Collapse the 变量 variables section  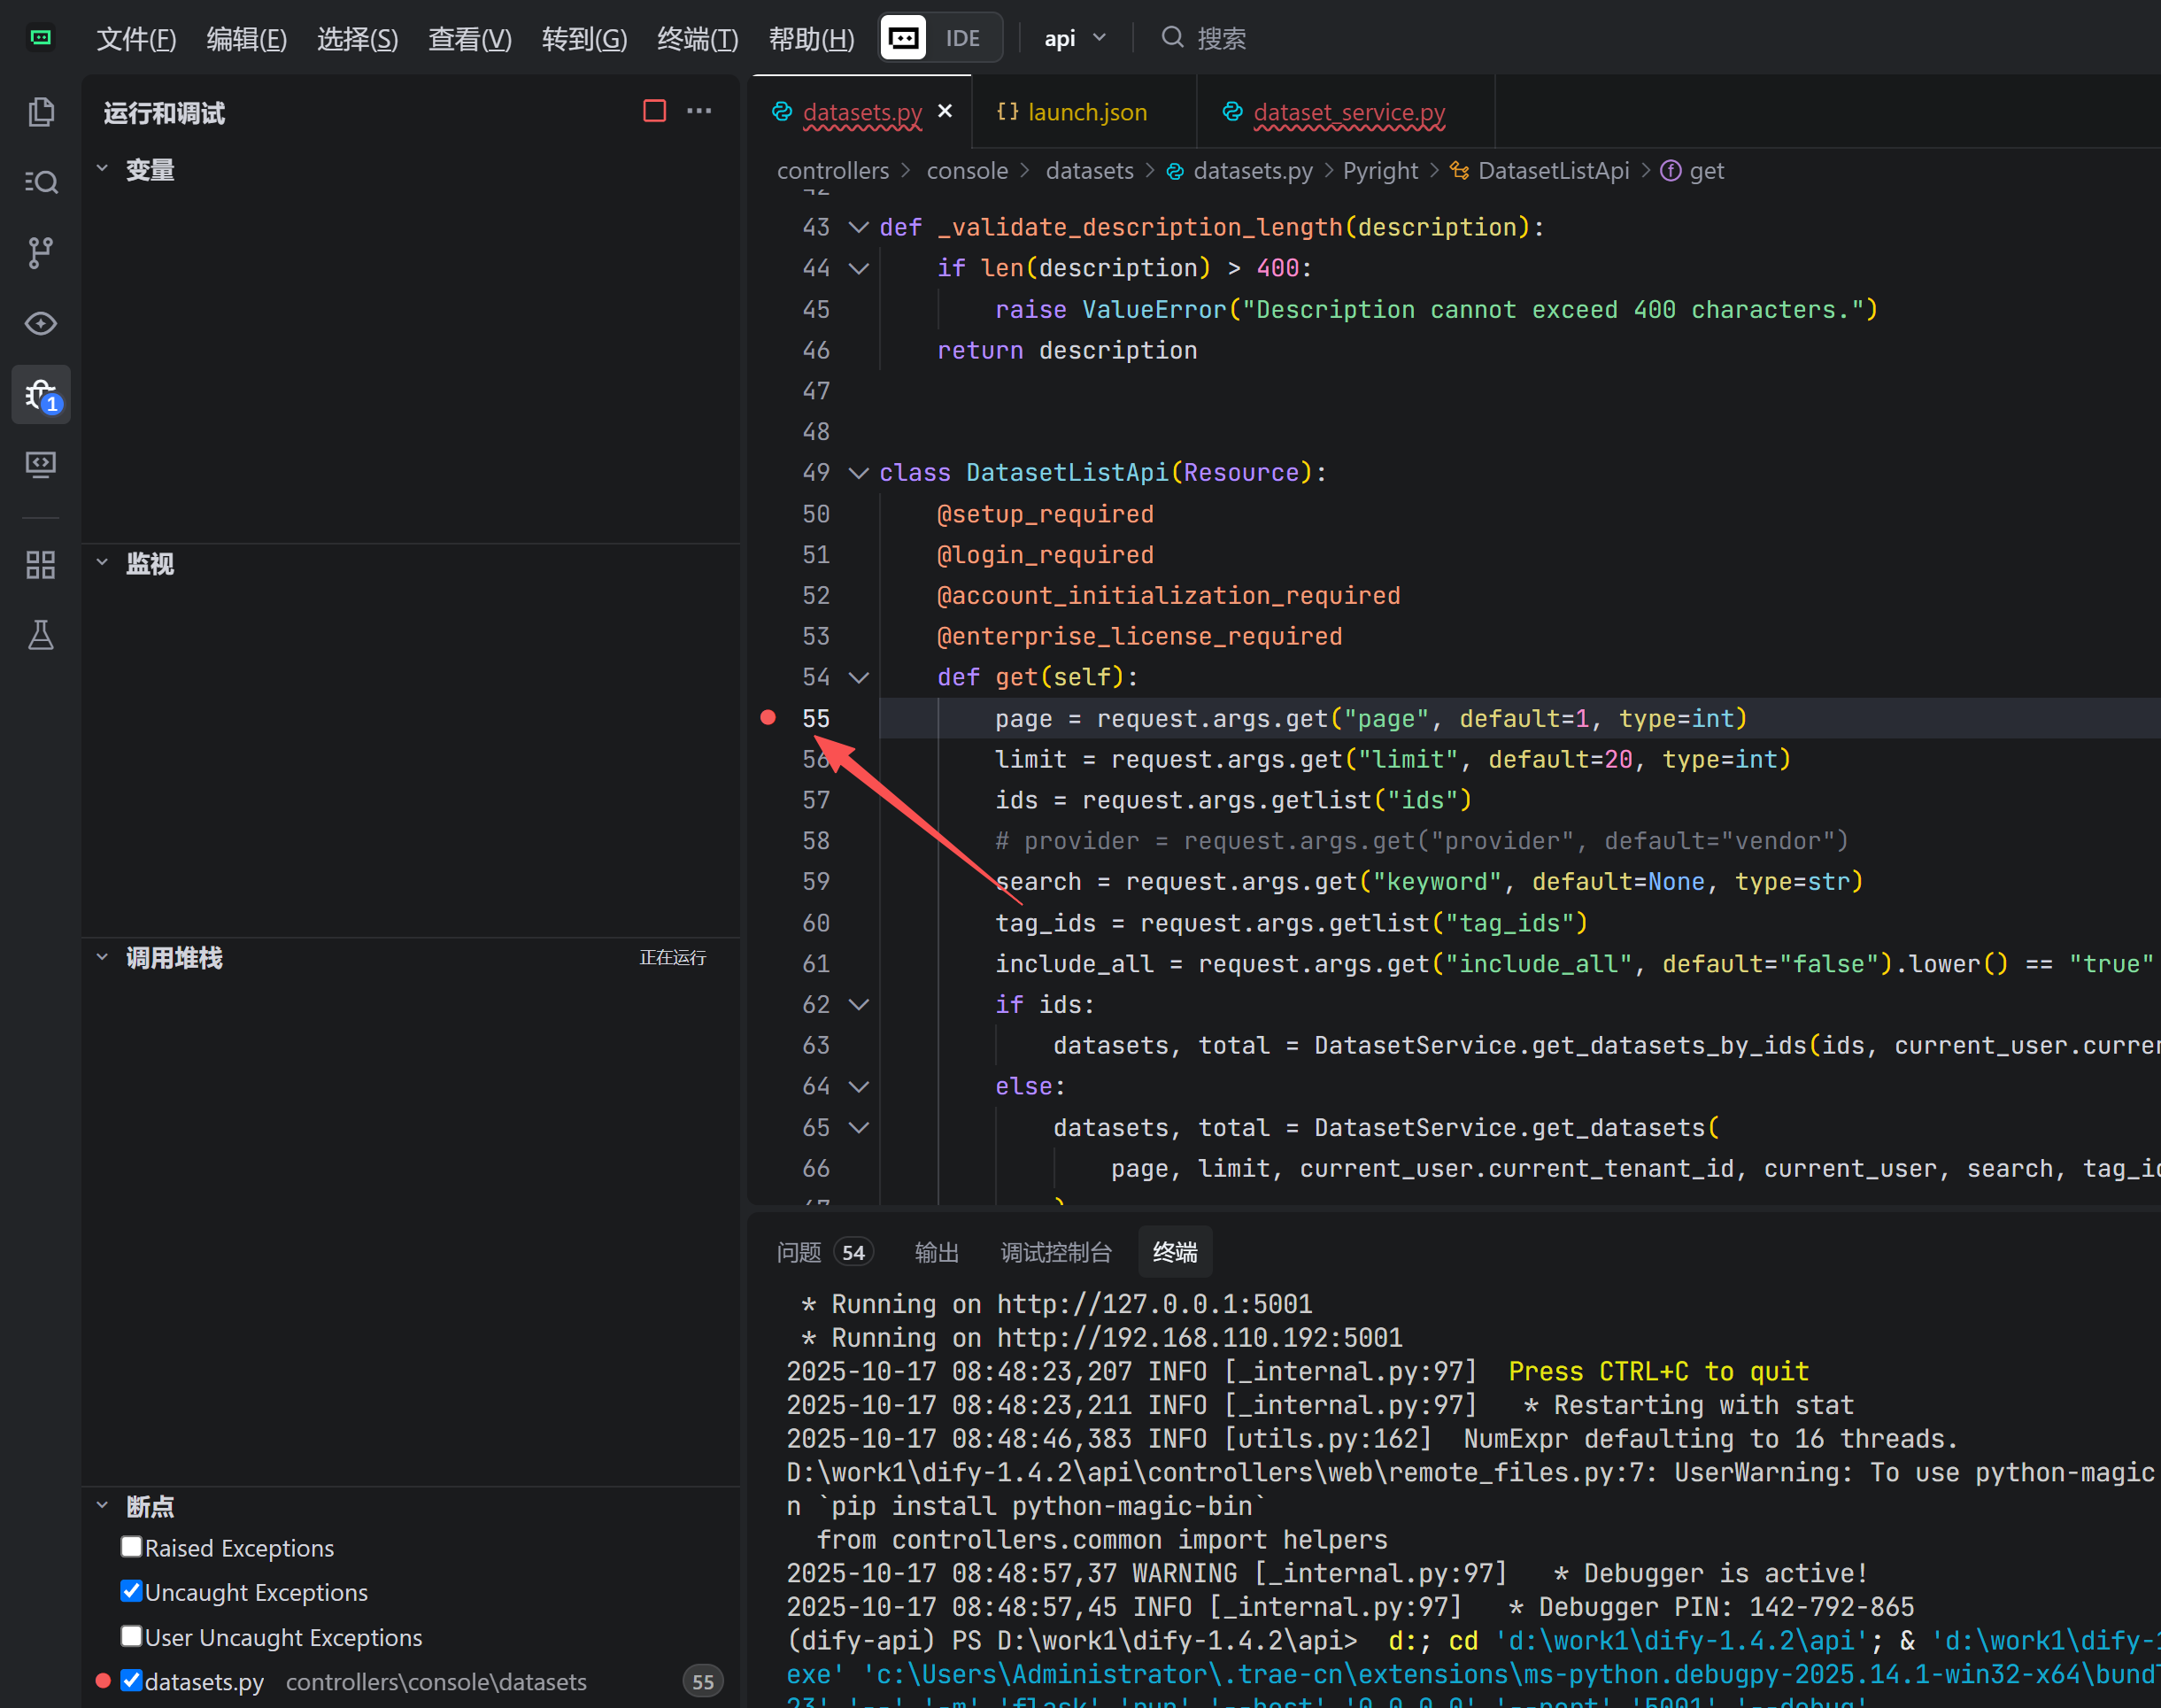102,169
